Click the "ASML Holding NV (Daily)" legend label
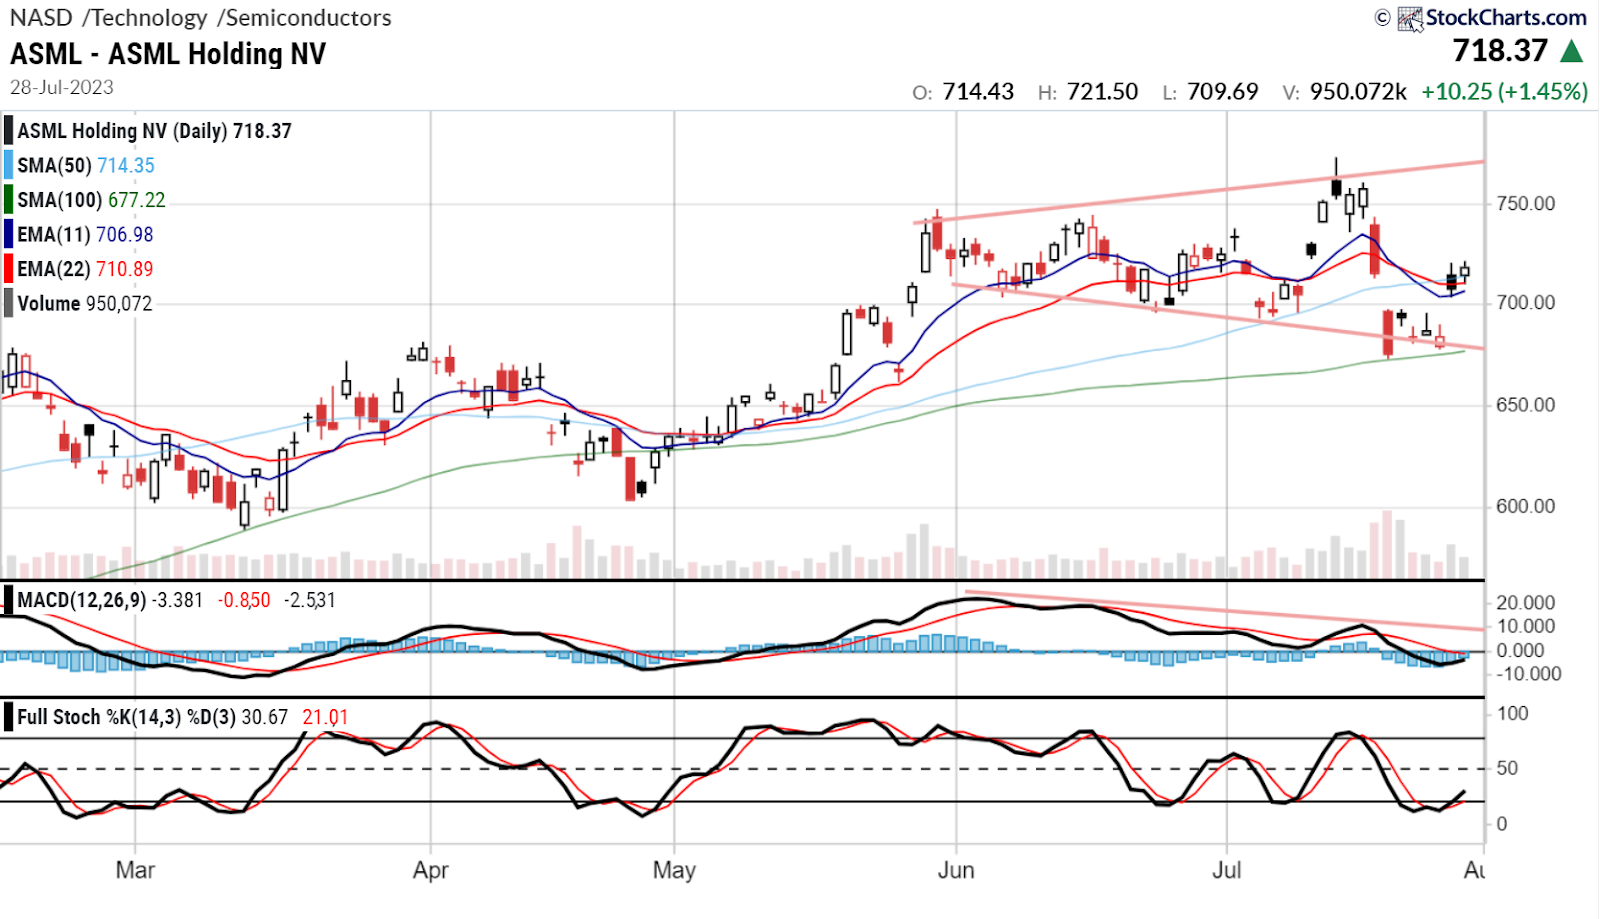Screen dimensions: 1600x919 coord(122,131)
